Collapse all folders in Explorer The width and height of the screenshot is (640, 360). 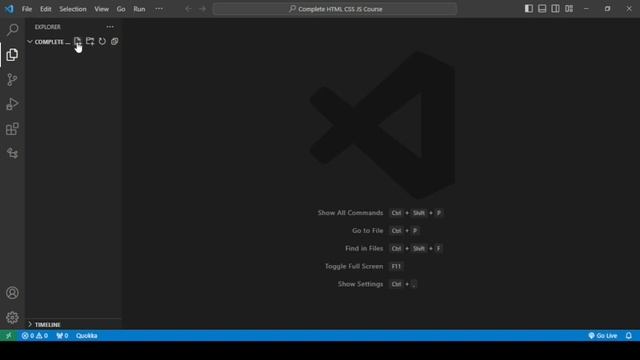tap(114, 41)
